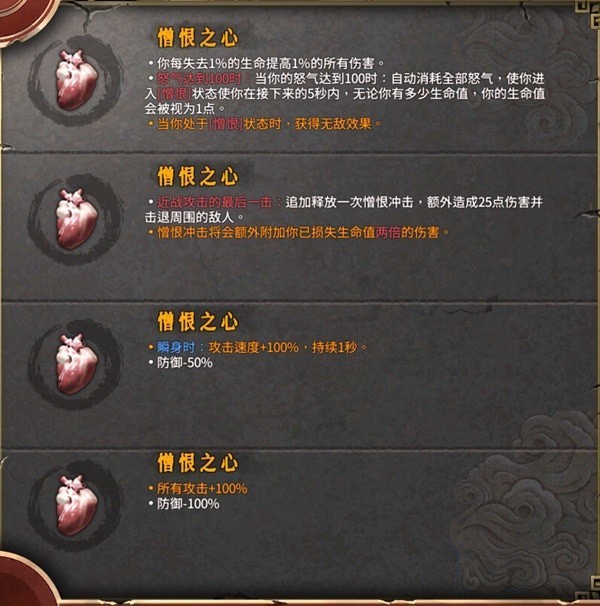
Task: Click the gold corner bracket at the bottom-right
Action: 588,591
